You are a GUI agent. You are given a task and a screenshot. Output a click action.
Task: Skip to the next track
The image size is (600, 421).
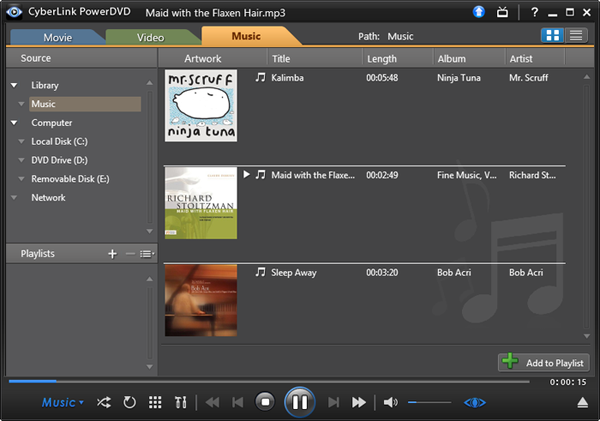(333, 403)
